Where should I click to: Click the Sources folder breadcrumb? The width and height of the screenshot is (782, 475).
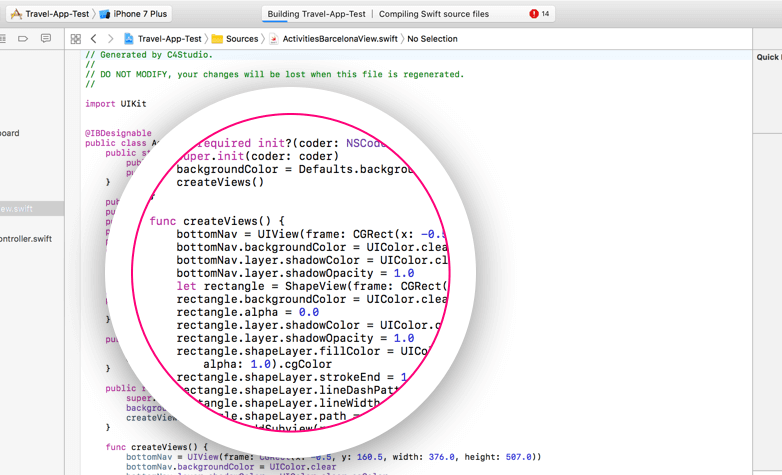click(242, 38)
